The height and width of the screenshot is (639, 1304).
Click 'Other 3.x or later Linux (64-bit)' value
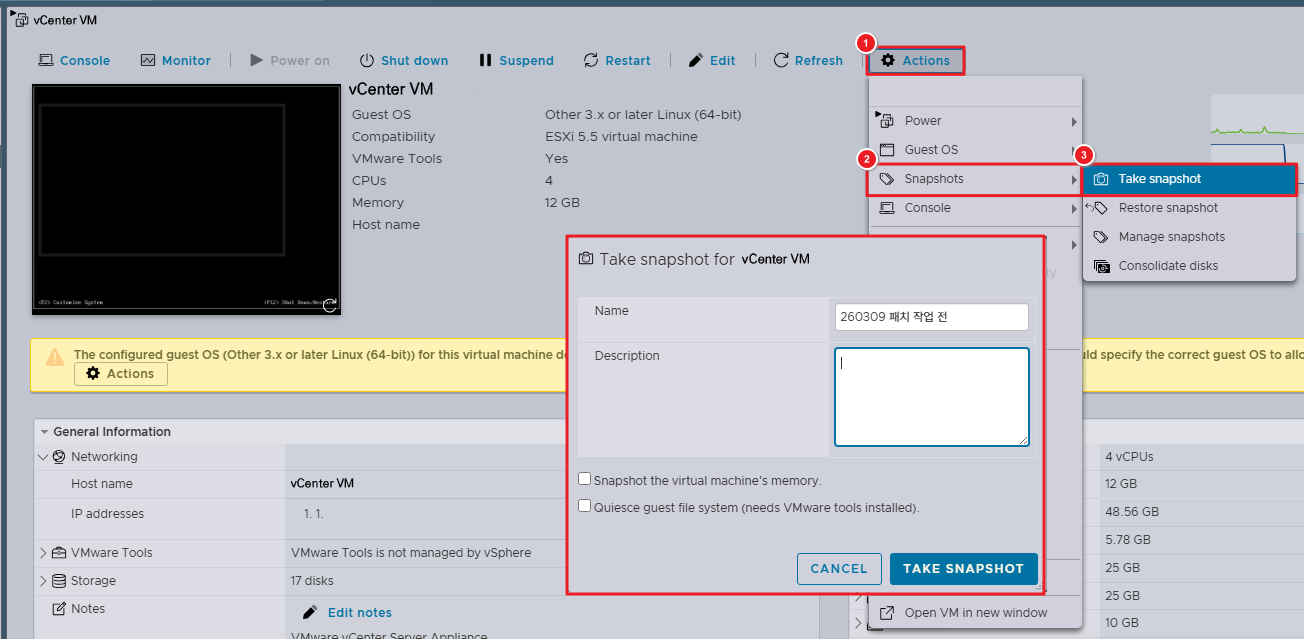click(643, 115)
